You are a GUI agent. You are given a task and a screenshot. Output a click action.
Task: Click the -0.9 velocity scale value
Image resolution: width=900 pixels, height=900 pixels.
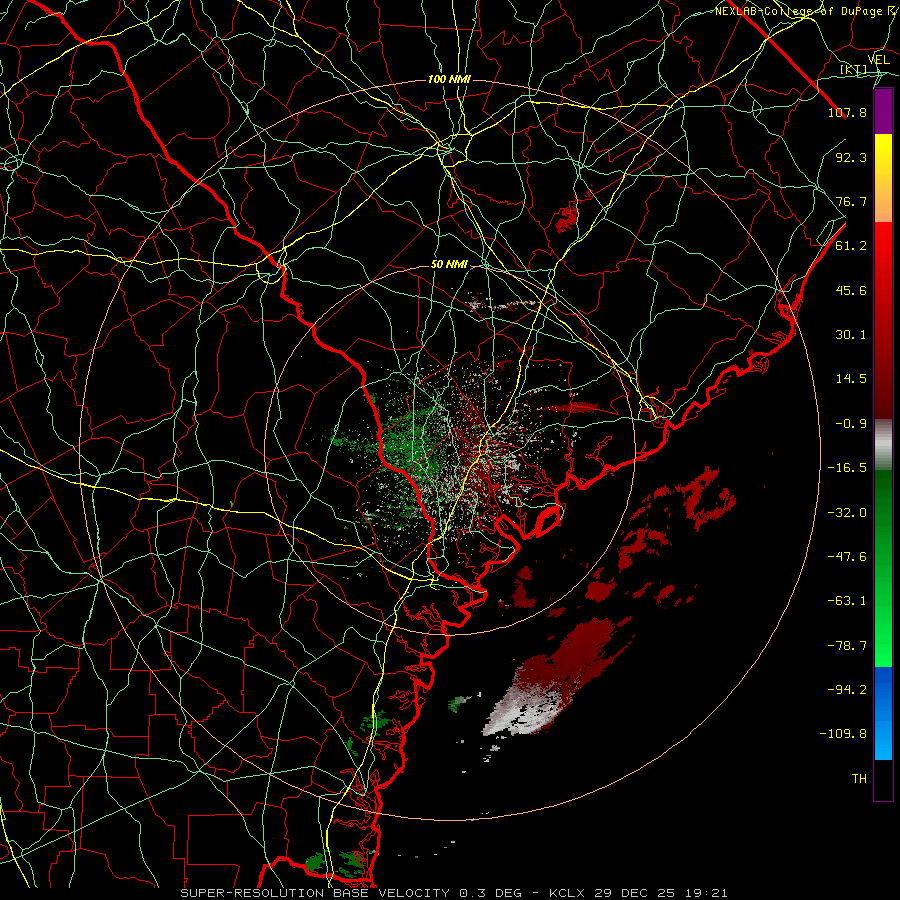[x=851, y=424]
